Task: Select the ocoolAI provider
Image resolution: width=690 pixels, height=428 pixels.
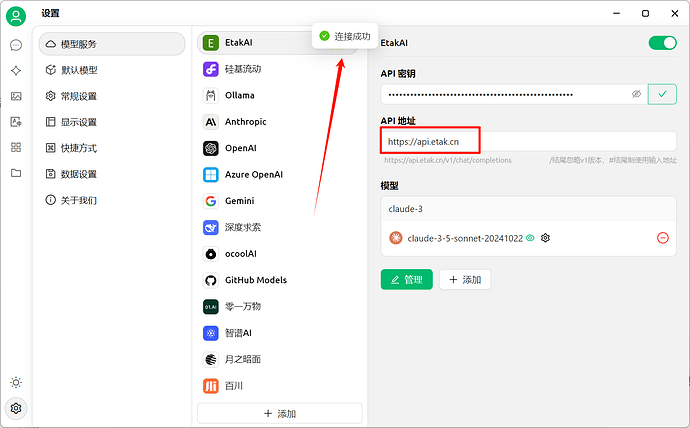Action: coord(277,254)
